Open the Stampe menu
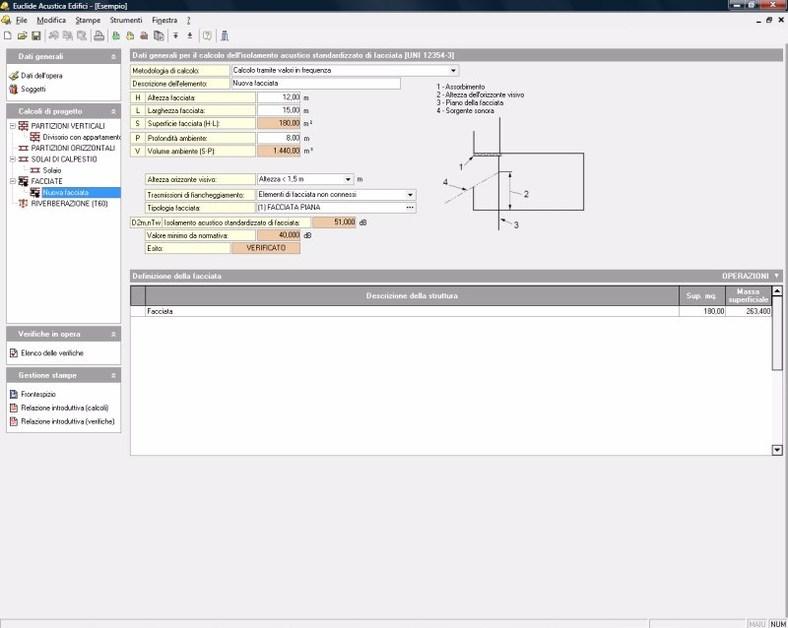 (x=88, y=20)
